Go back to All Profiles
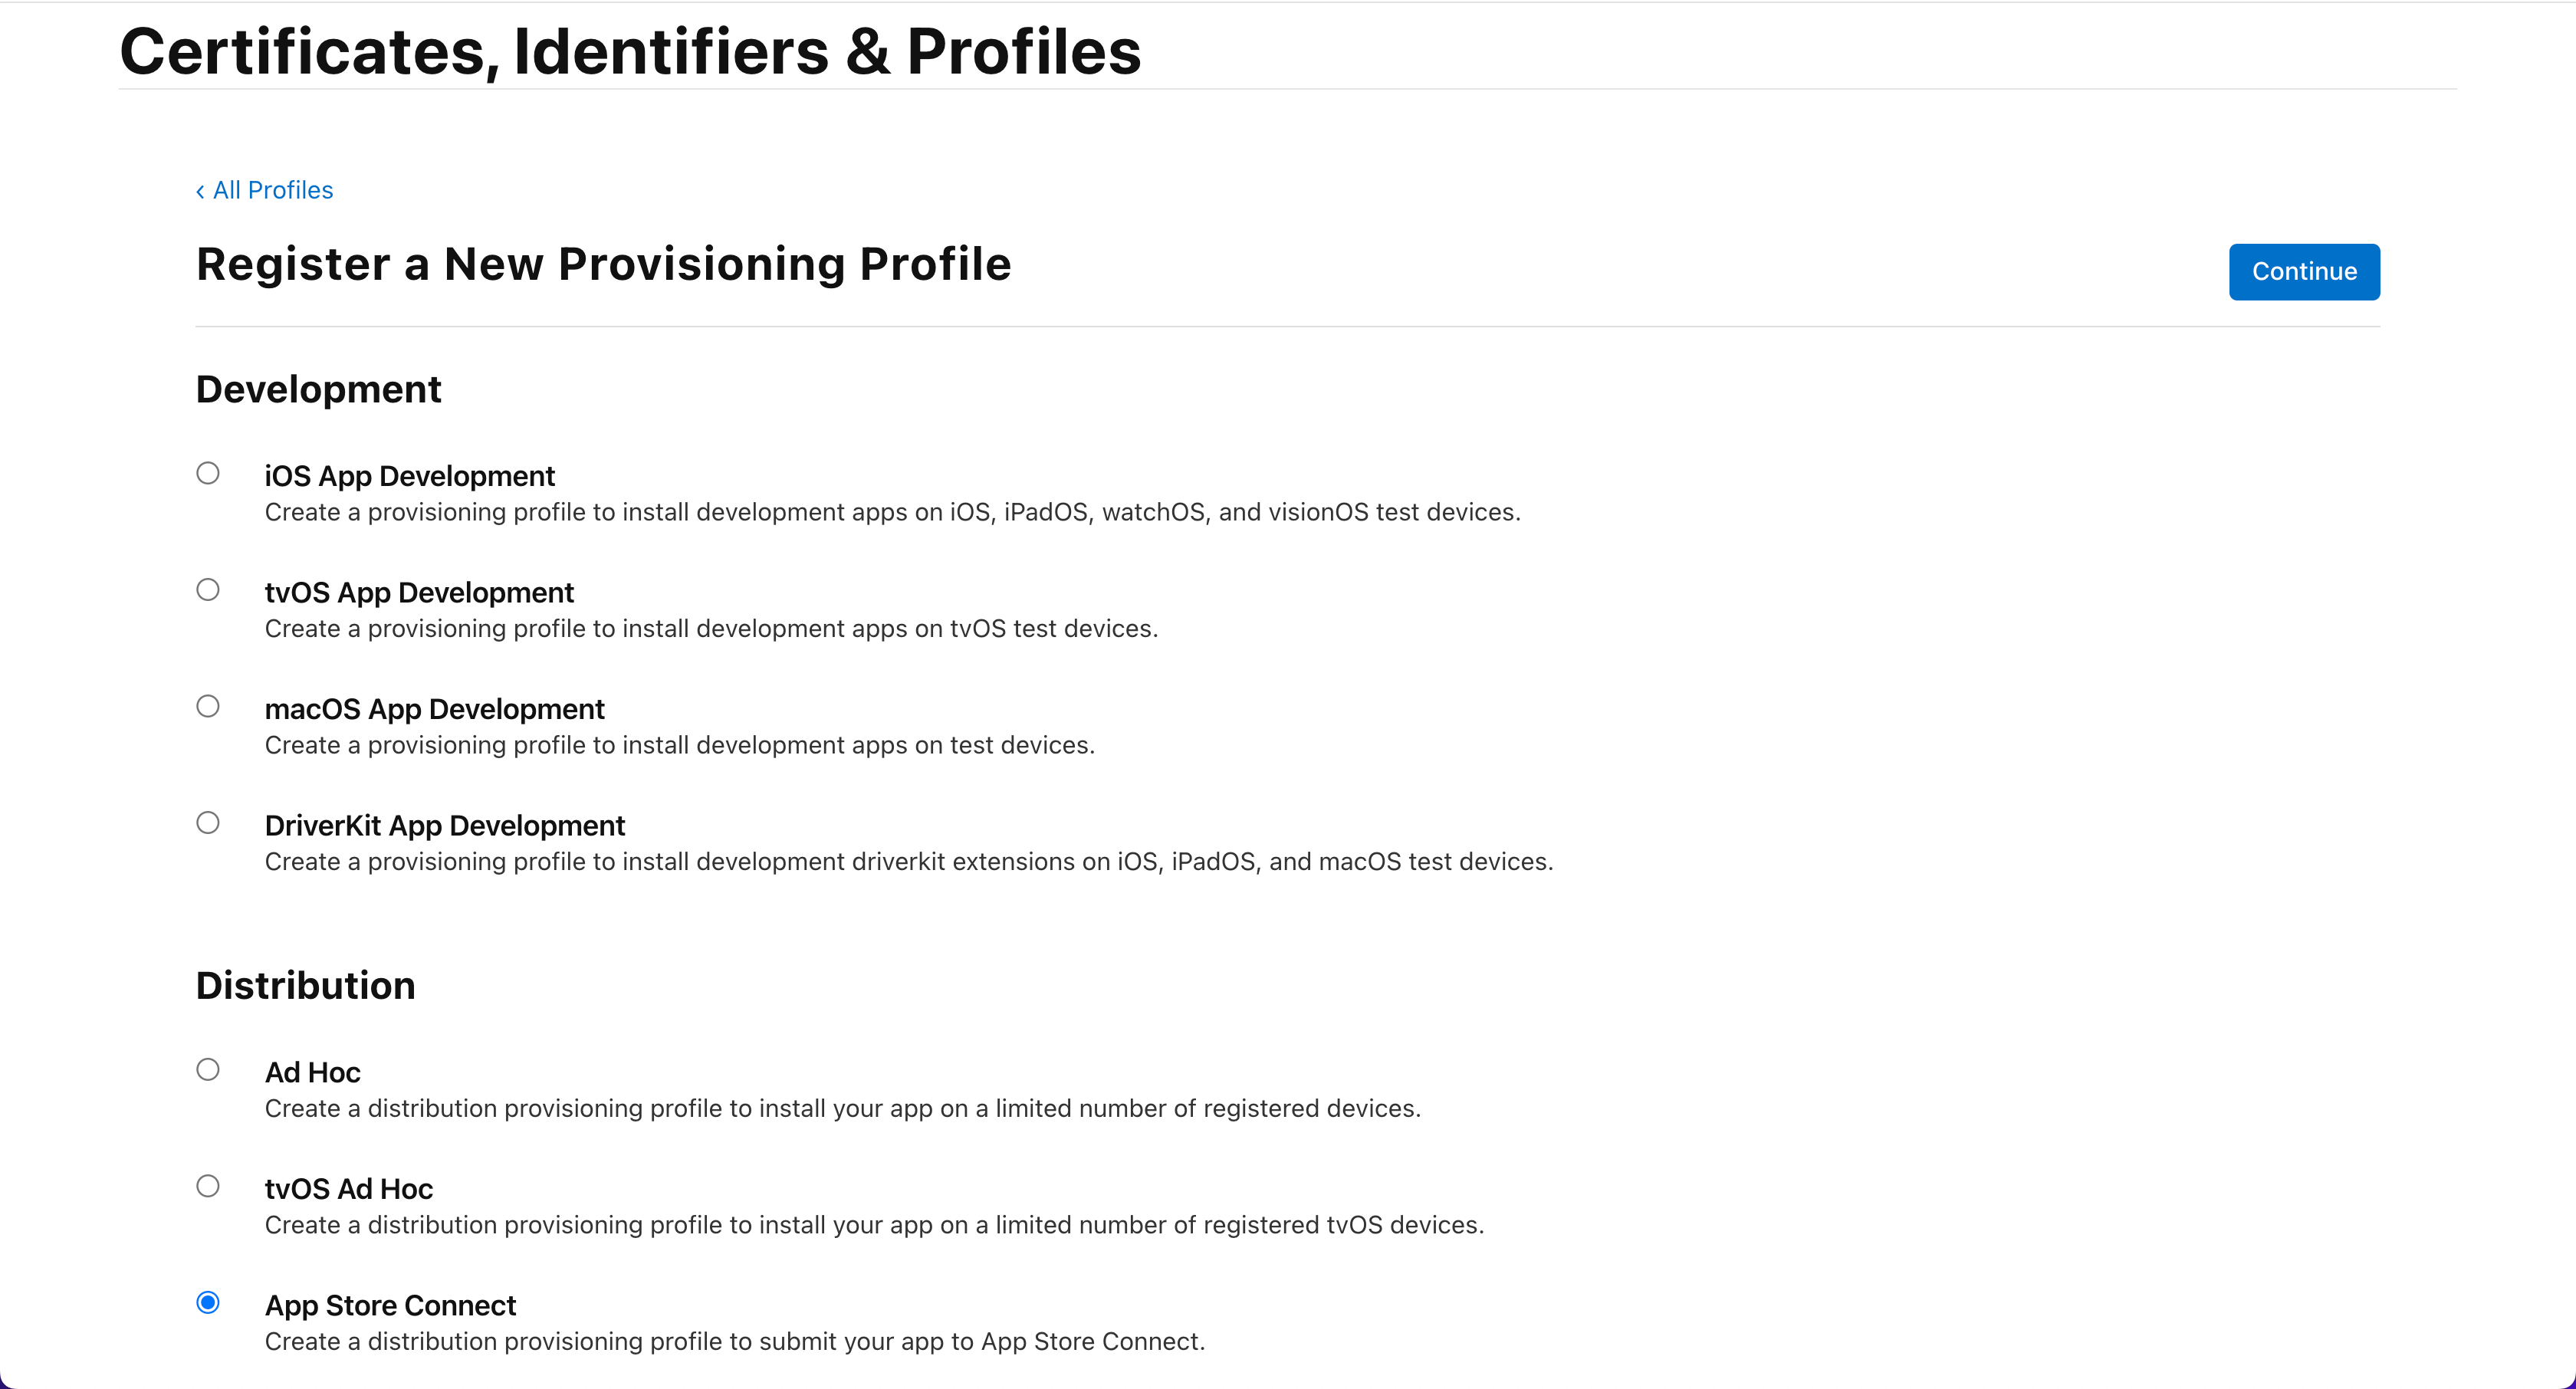This screenshot has width=2576, height=1389. (x=264, y=190)
